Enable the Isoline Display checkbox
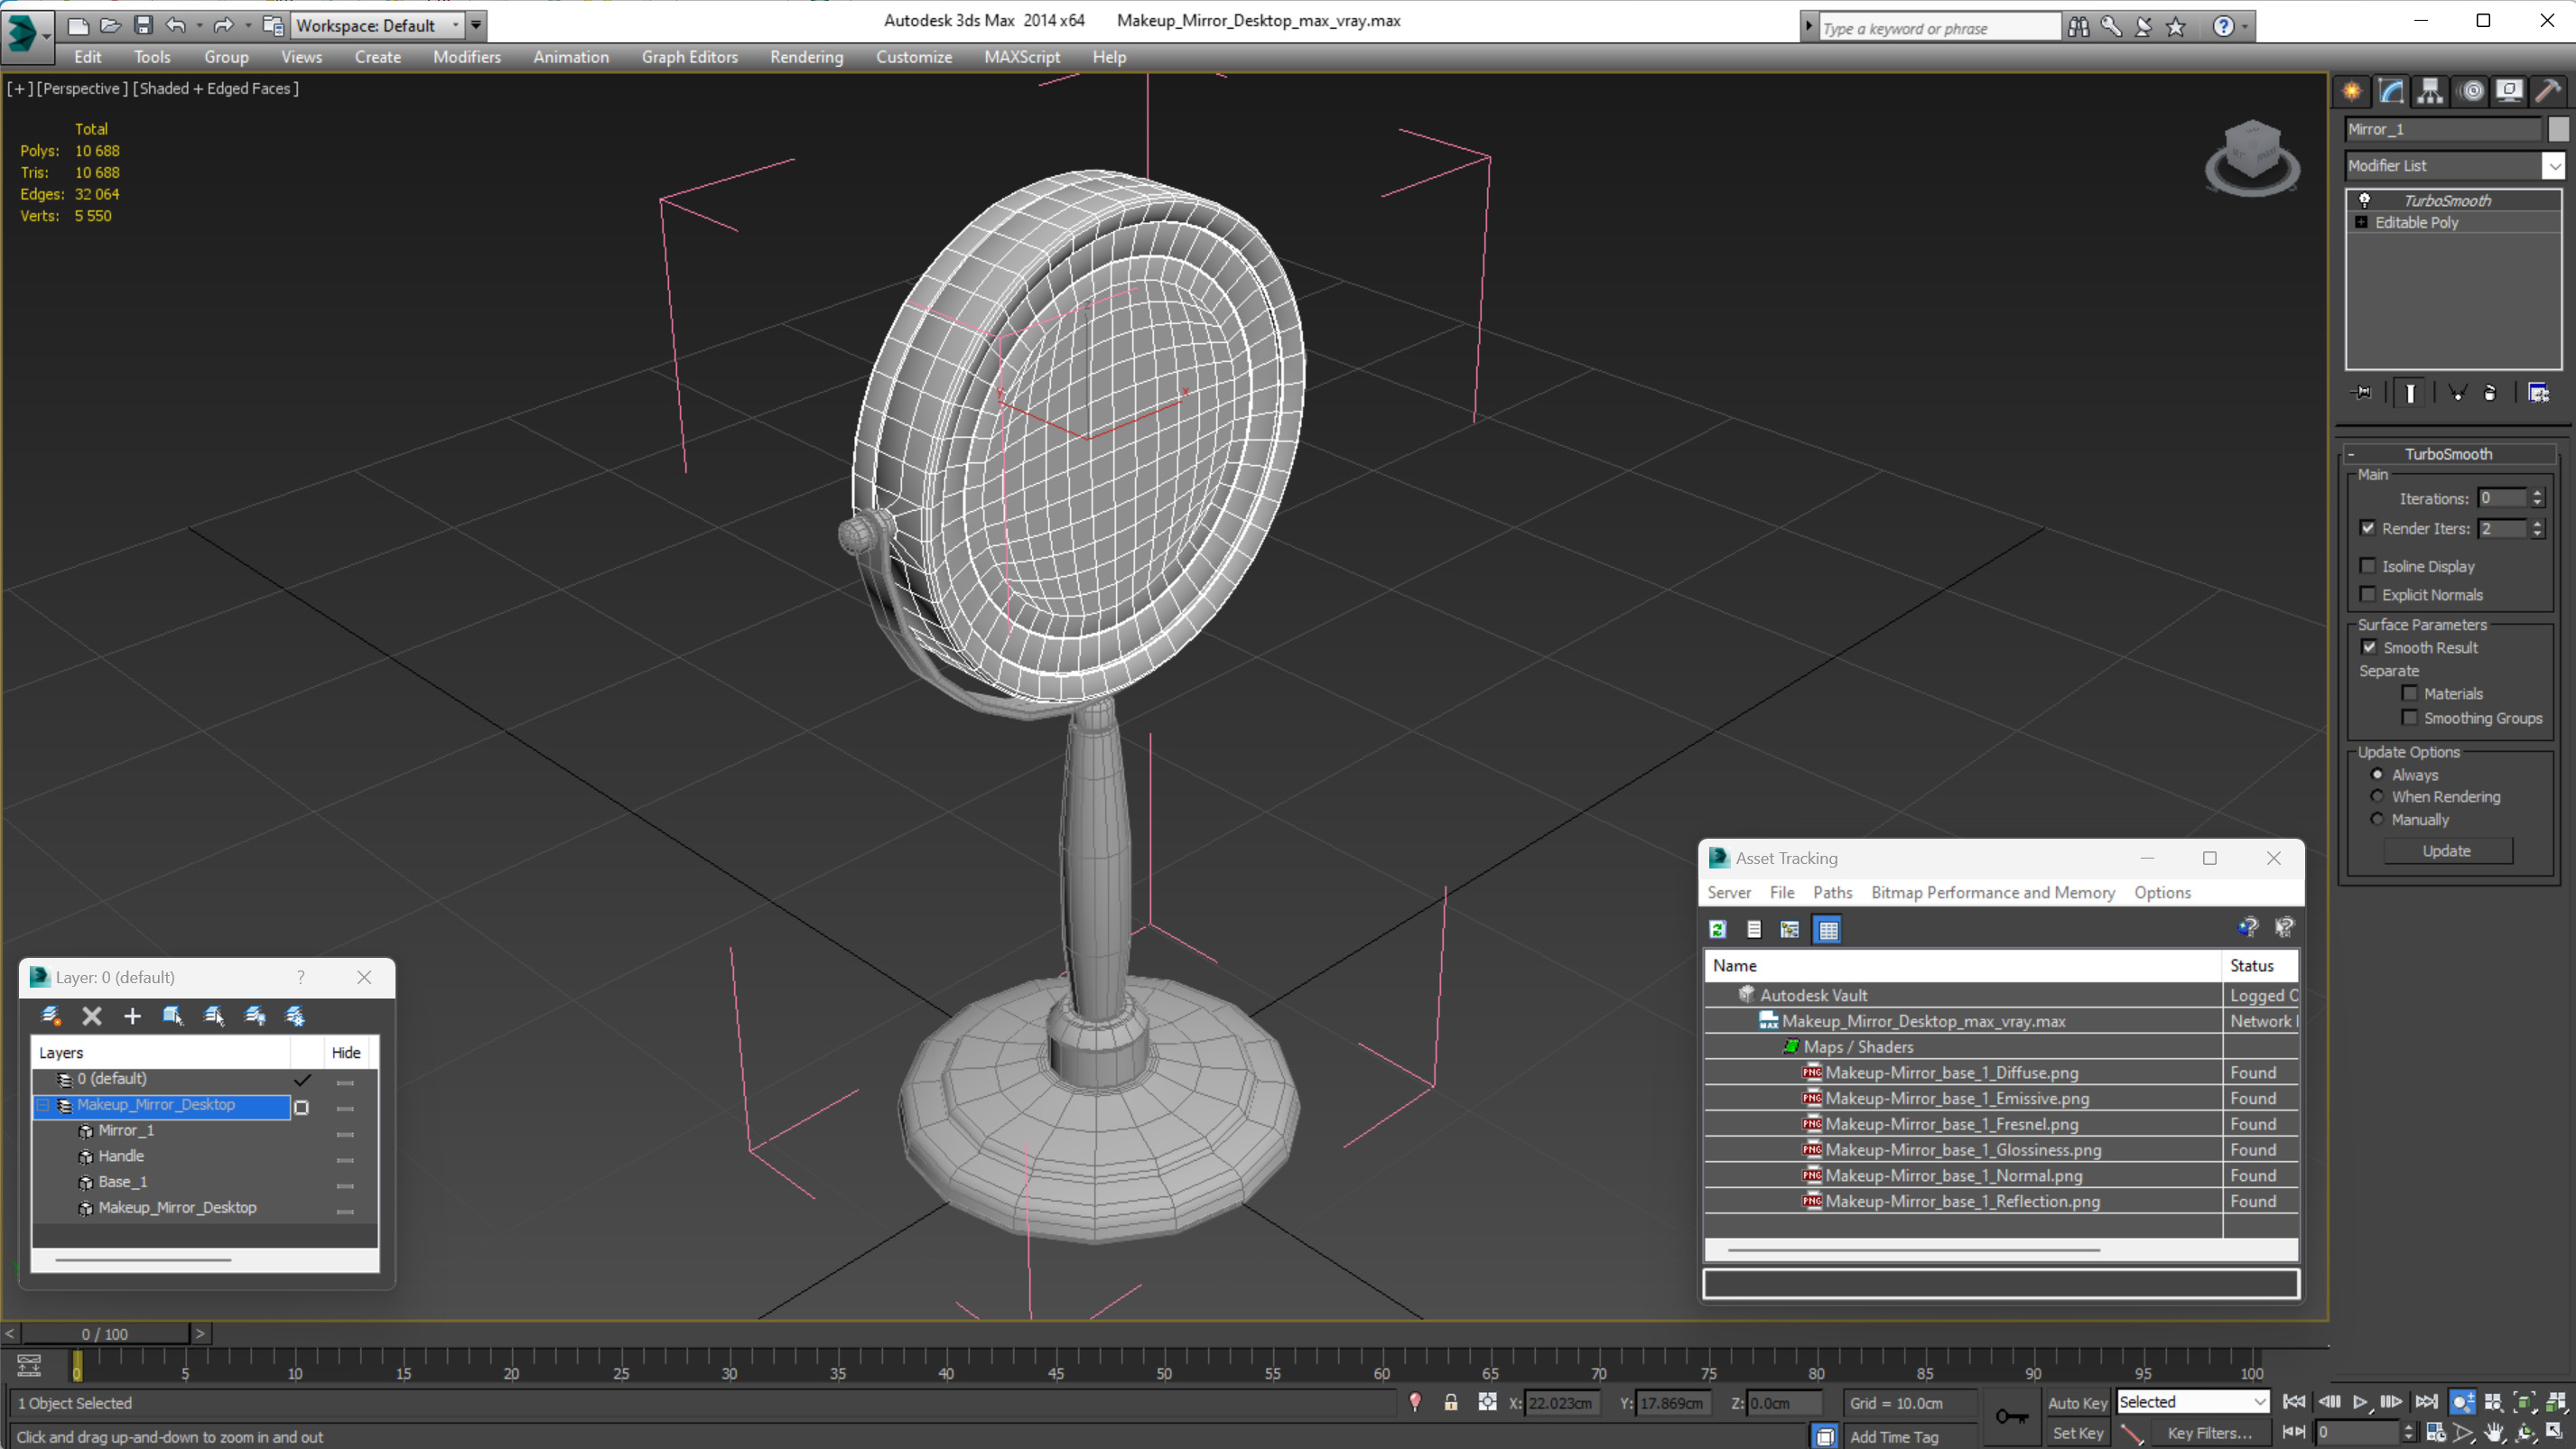Viewport: 2576px width, 1449px height. (2368, 566)
